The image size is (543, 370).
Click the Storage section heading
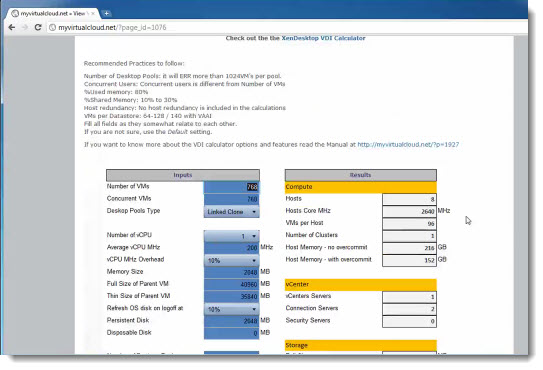click(x=360, y=345)
